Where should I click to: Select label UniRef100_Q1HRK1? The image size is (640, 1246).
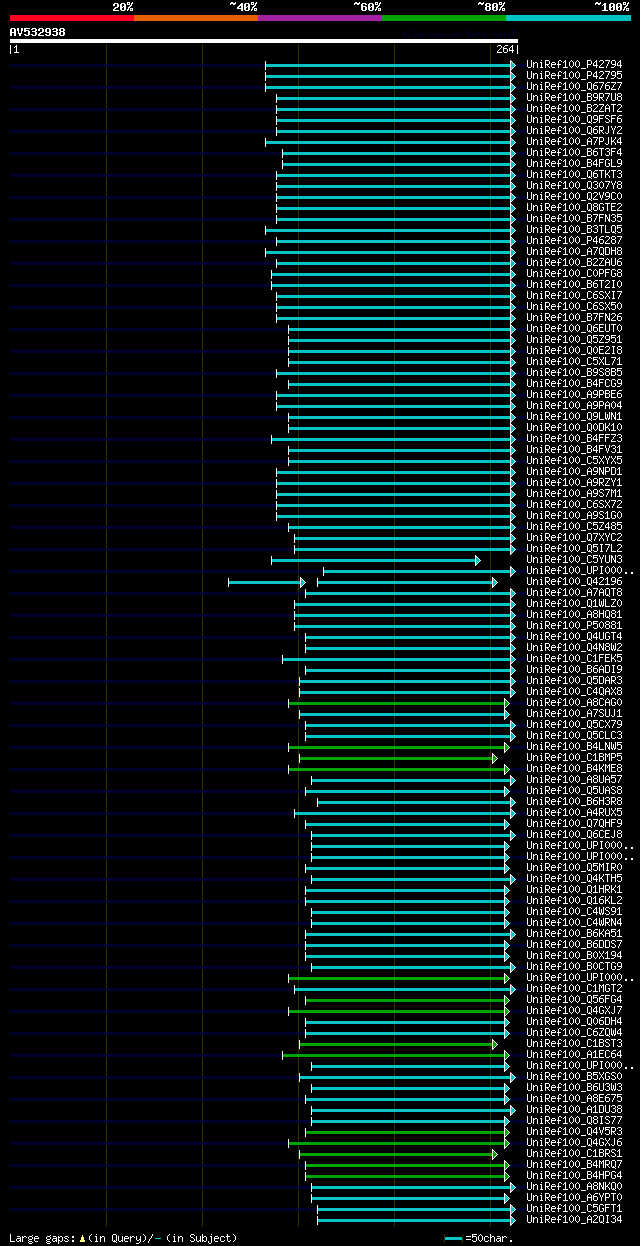pos(574,890)
